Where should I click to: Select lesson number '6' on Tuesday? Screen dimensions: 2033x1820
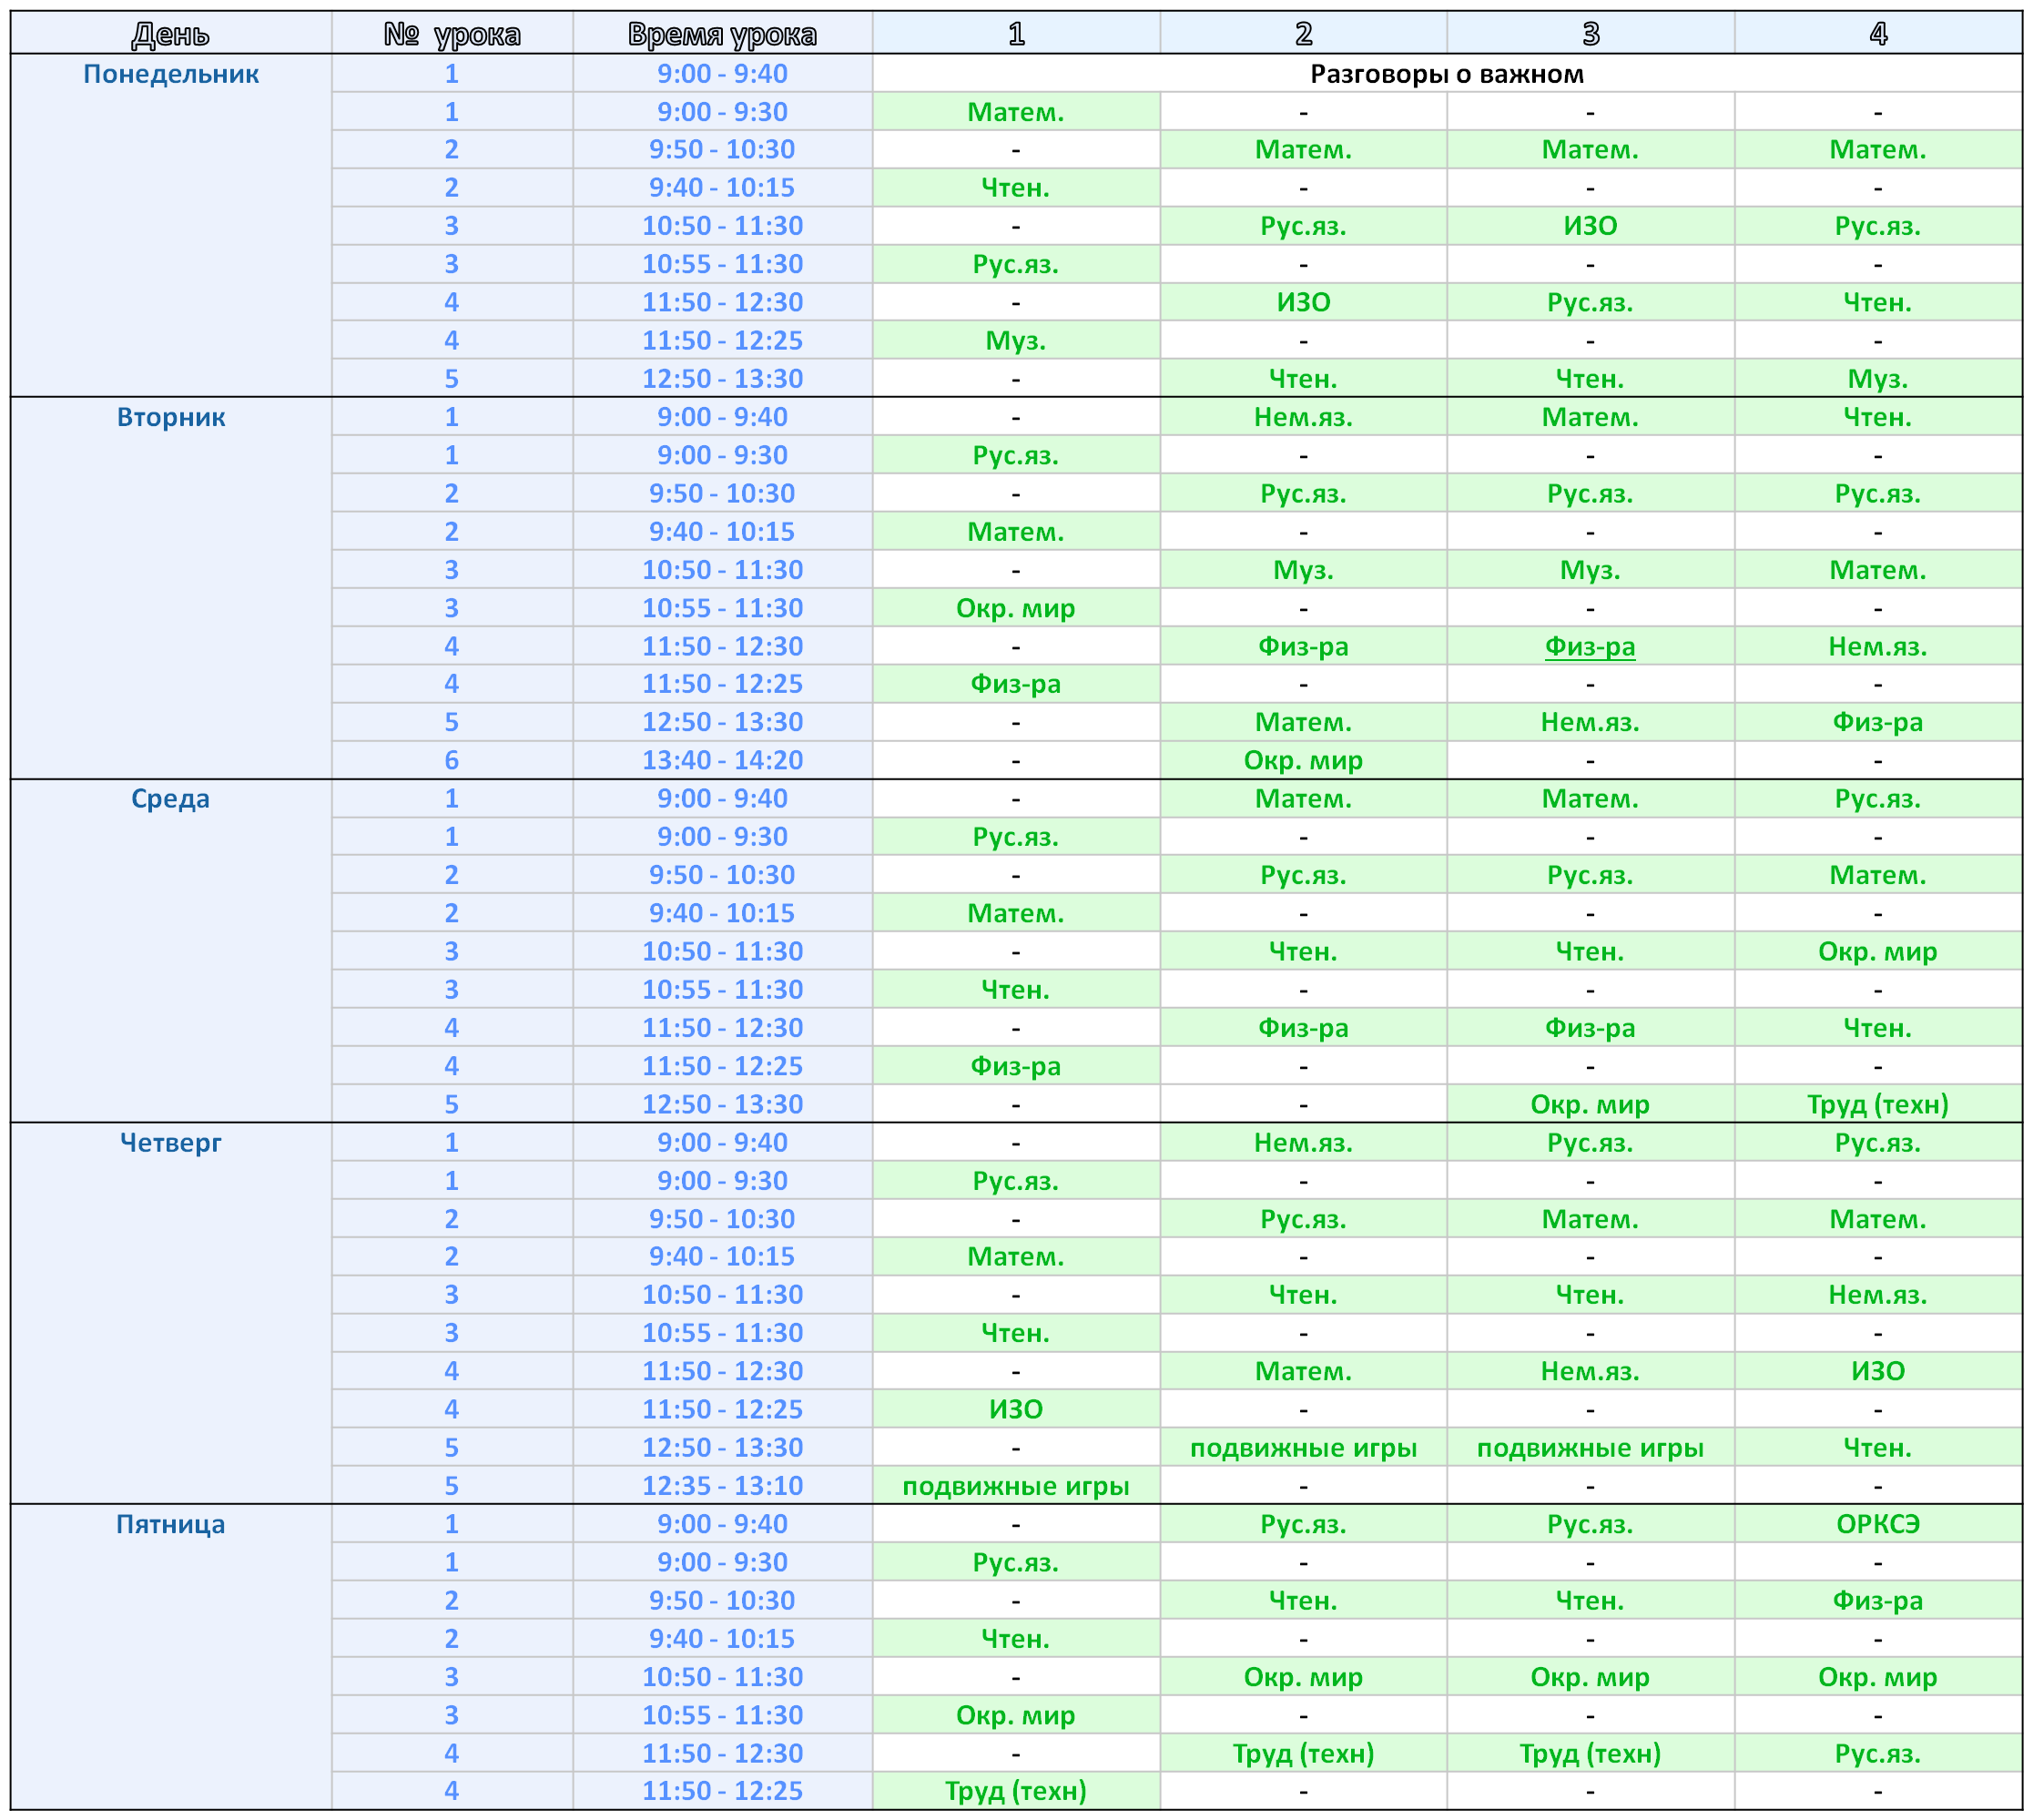[x=452, y=760]
